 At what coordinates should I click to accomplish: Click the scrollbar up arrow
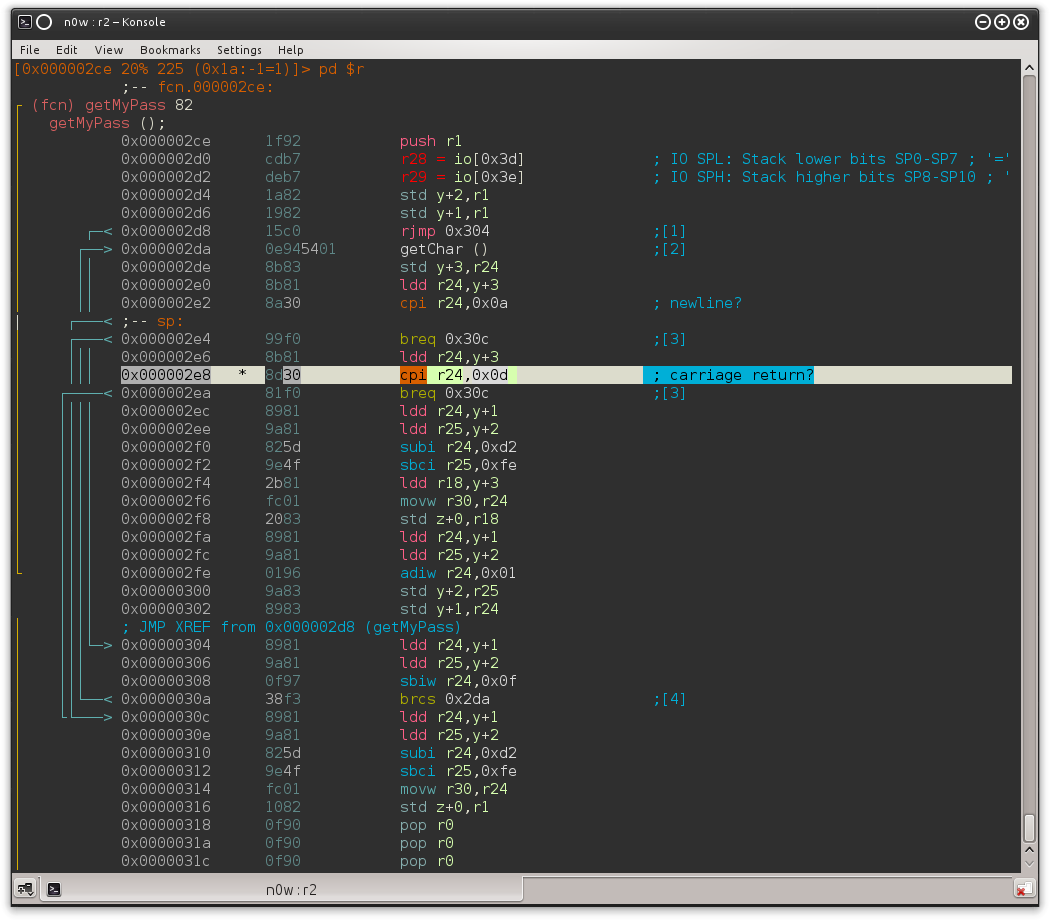[x=1029, y=67]
